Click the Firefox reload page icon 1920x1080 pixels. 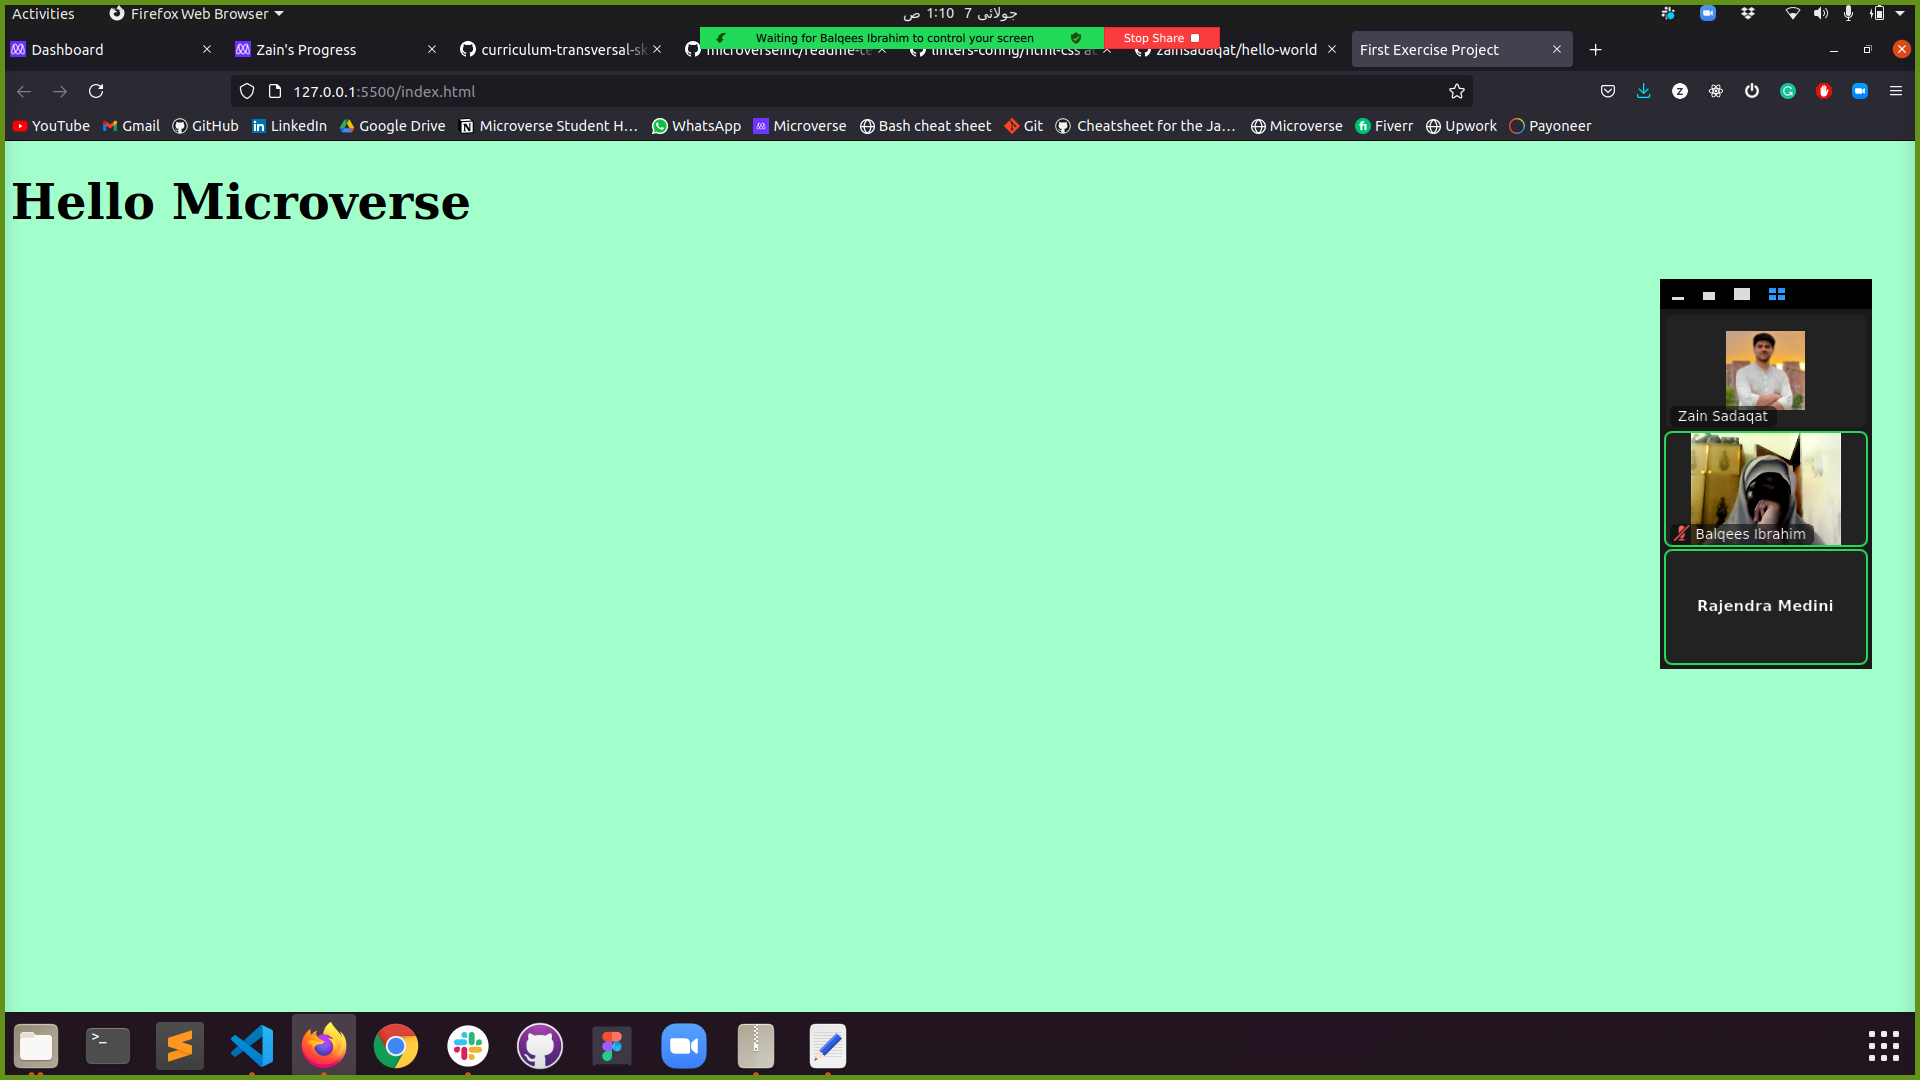click(x=96, y=91)
